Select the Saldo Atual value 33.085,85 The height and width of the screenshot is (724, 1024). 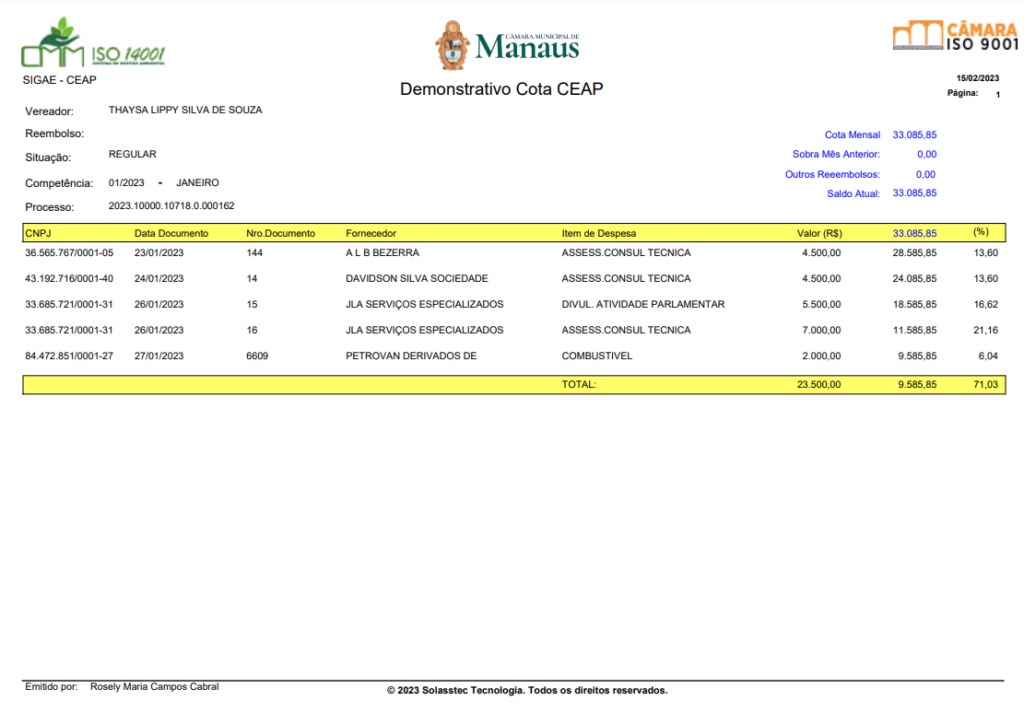click(914, 193)
